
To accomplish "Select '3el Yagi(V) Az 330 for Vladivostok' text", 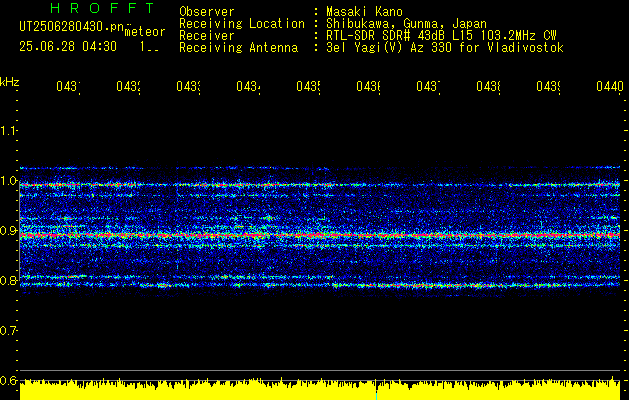I will [x=445, y=48].
